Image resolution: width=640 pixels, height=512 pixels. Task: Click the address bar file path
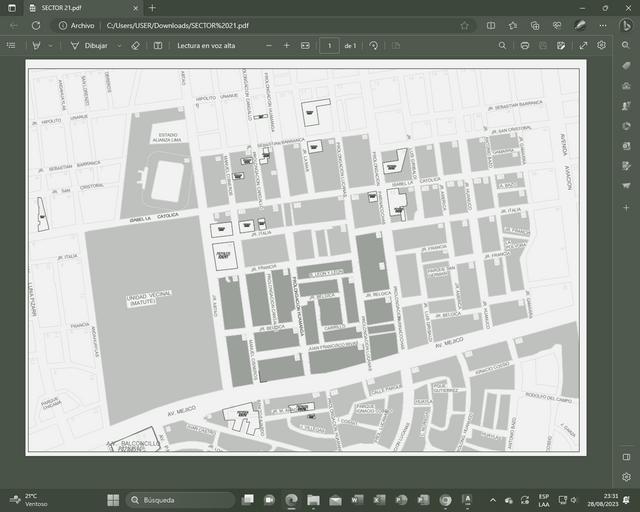tap(178, 25)
